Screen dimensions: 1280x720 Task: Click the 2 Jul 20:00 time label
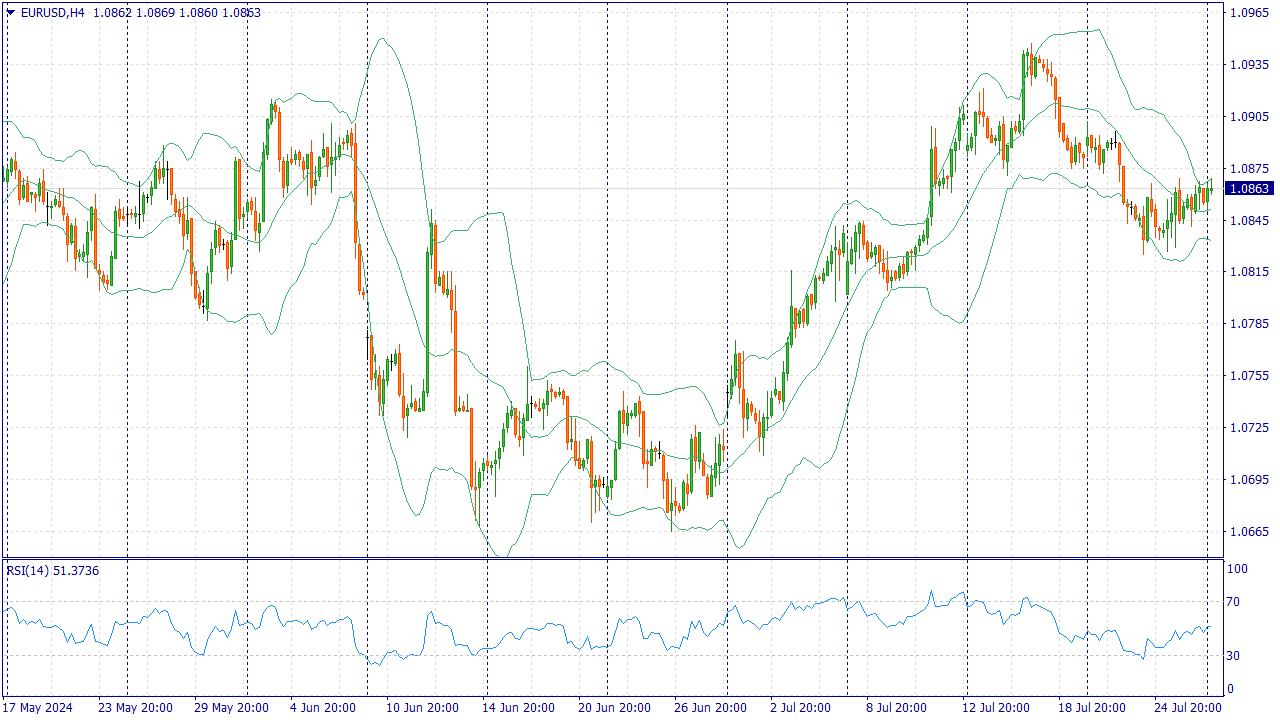(800, 708)
